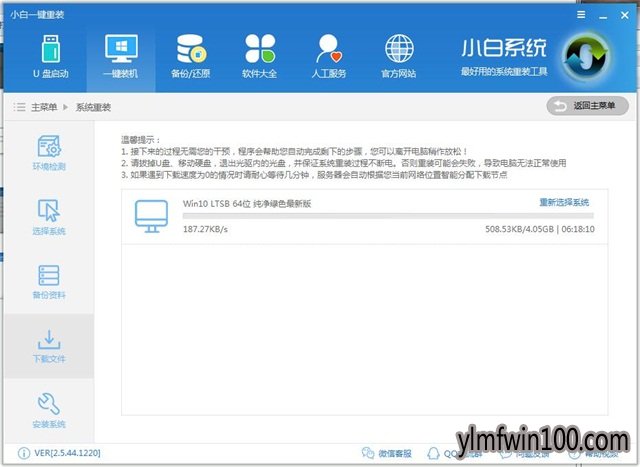This screenshot has height=467, width=640.
Task: Click the 系统重装 breadcrumb
Action: click(93, 107)
